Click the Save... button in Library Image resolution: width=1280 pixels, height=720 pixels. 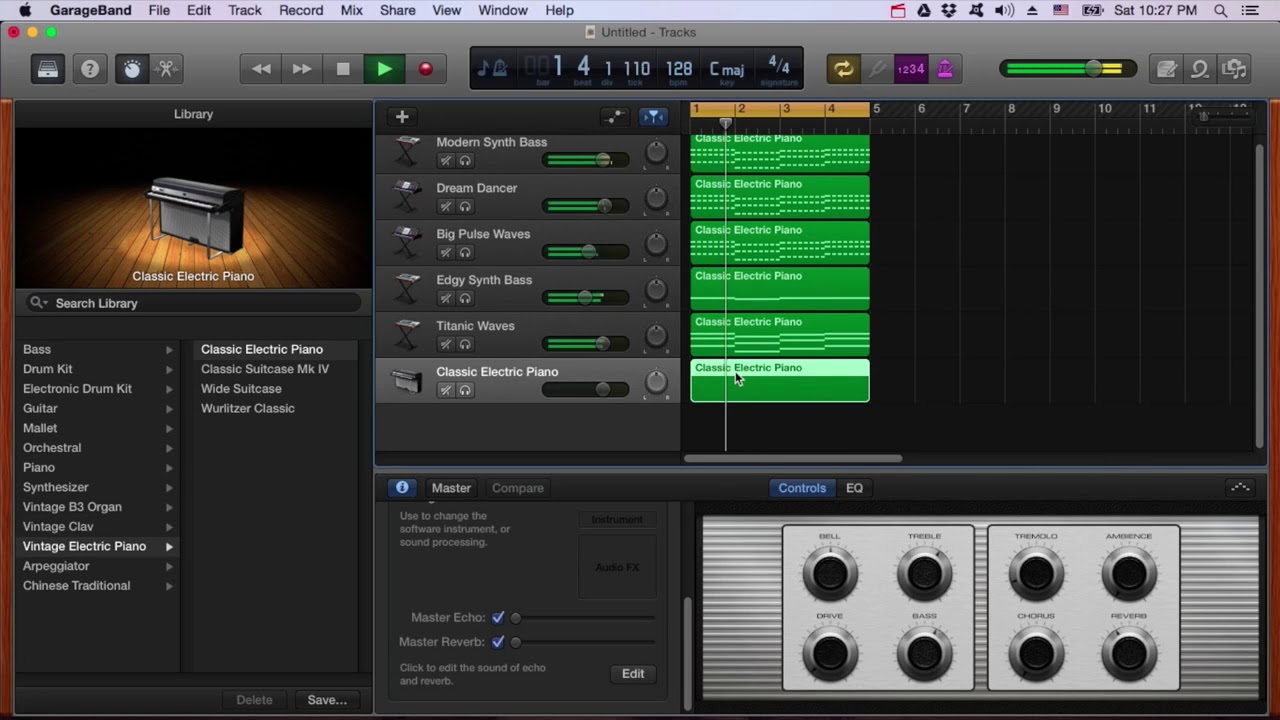click(x=327, y=700)
